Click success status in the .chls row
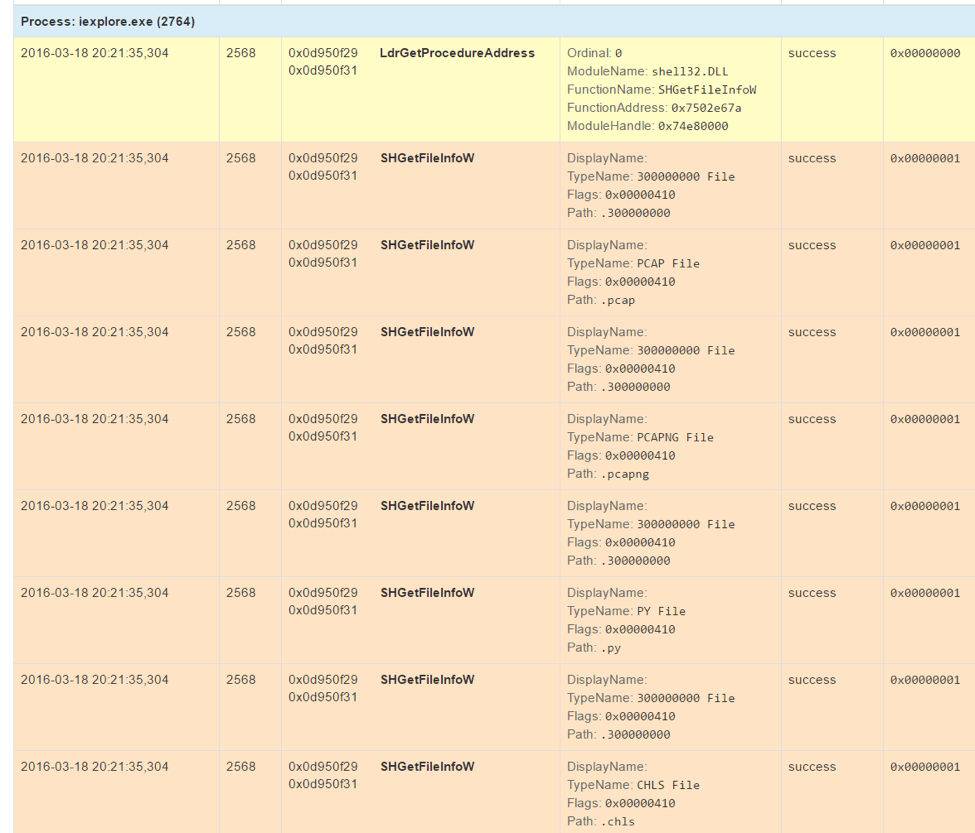 point(812,766)
